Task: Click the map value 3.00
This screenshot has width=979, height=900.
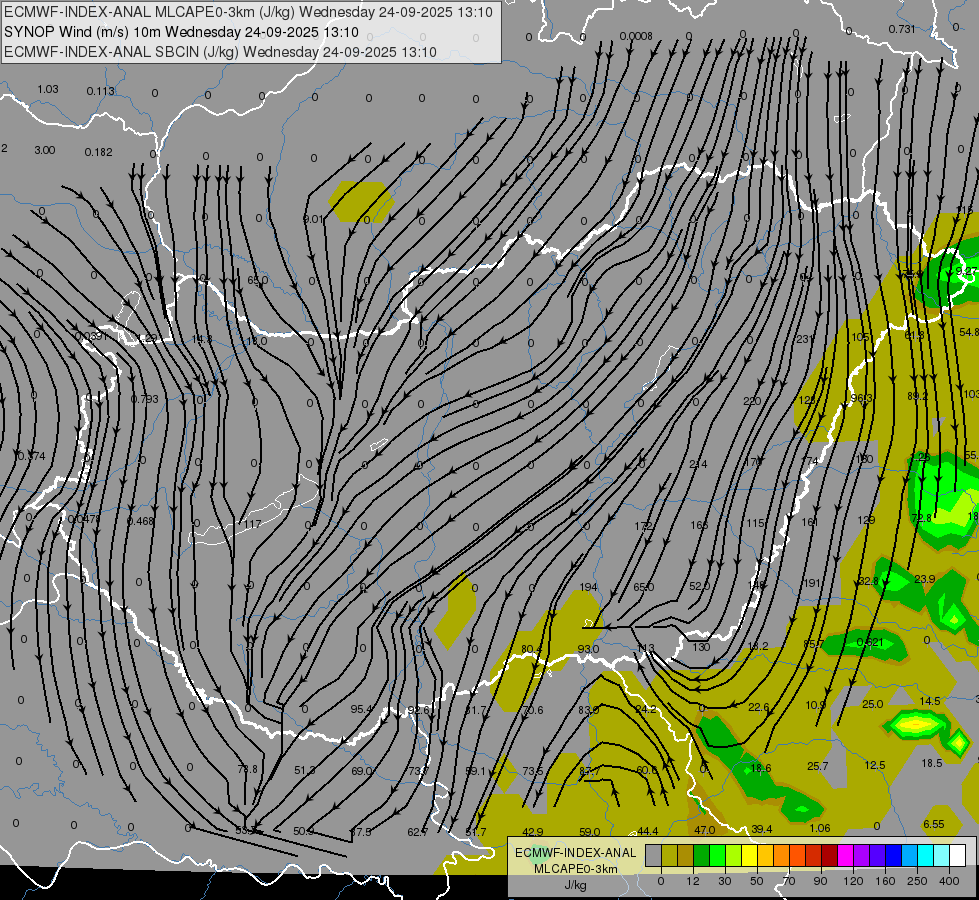Action: [x=44, y=151]
